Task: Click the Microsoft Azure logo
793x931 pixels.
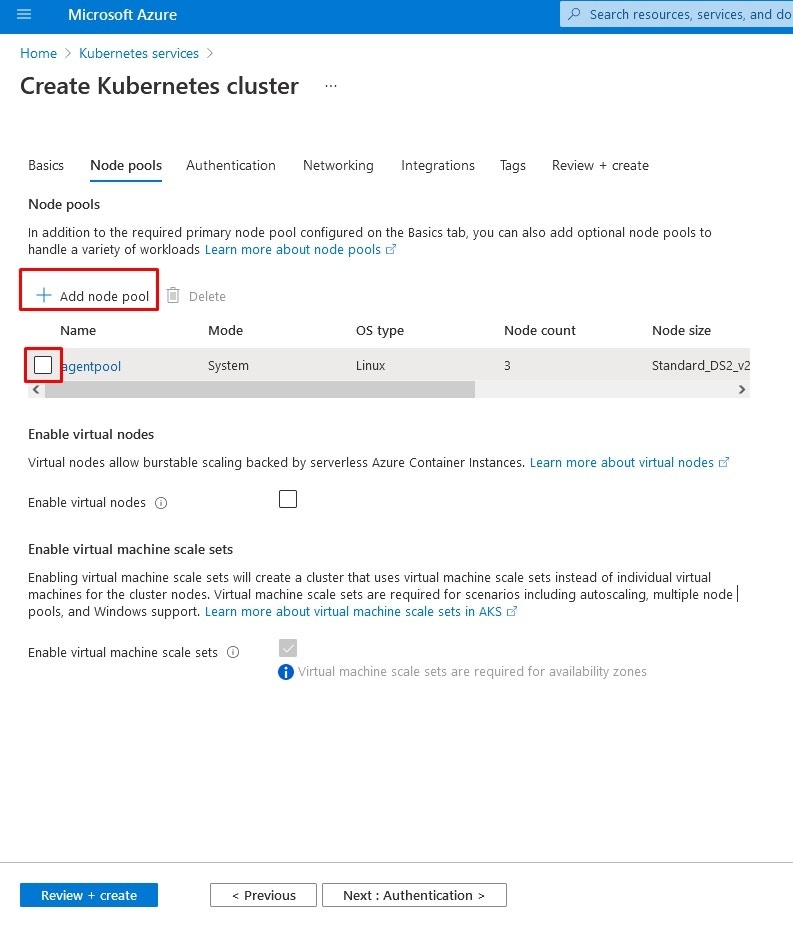Action: coord(122,15)
